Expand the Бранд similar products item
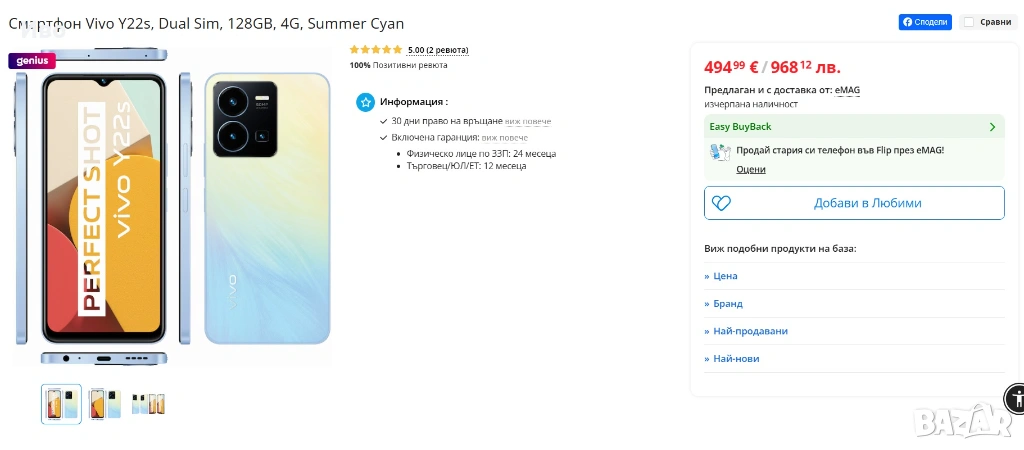1024x450 pixels. (x=727, y=304)
